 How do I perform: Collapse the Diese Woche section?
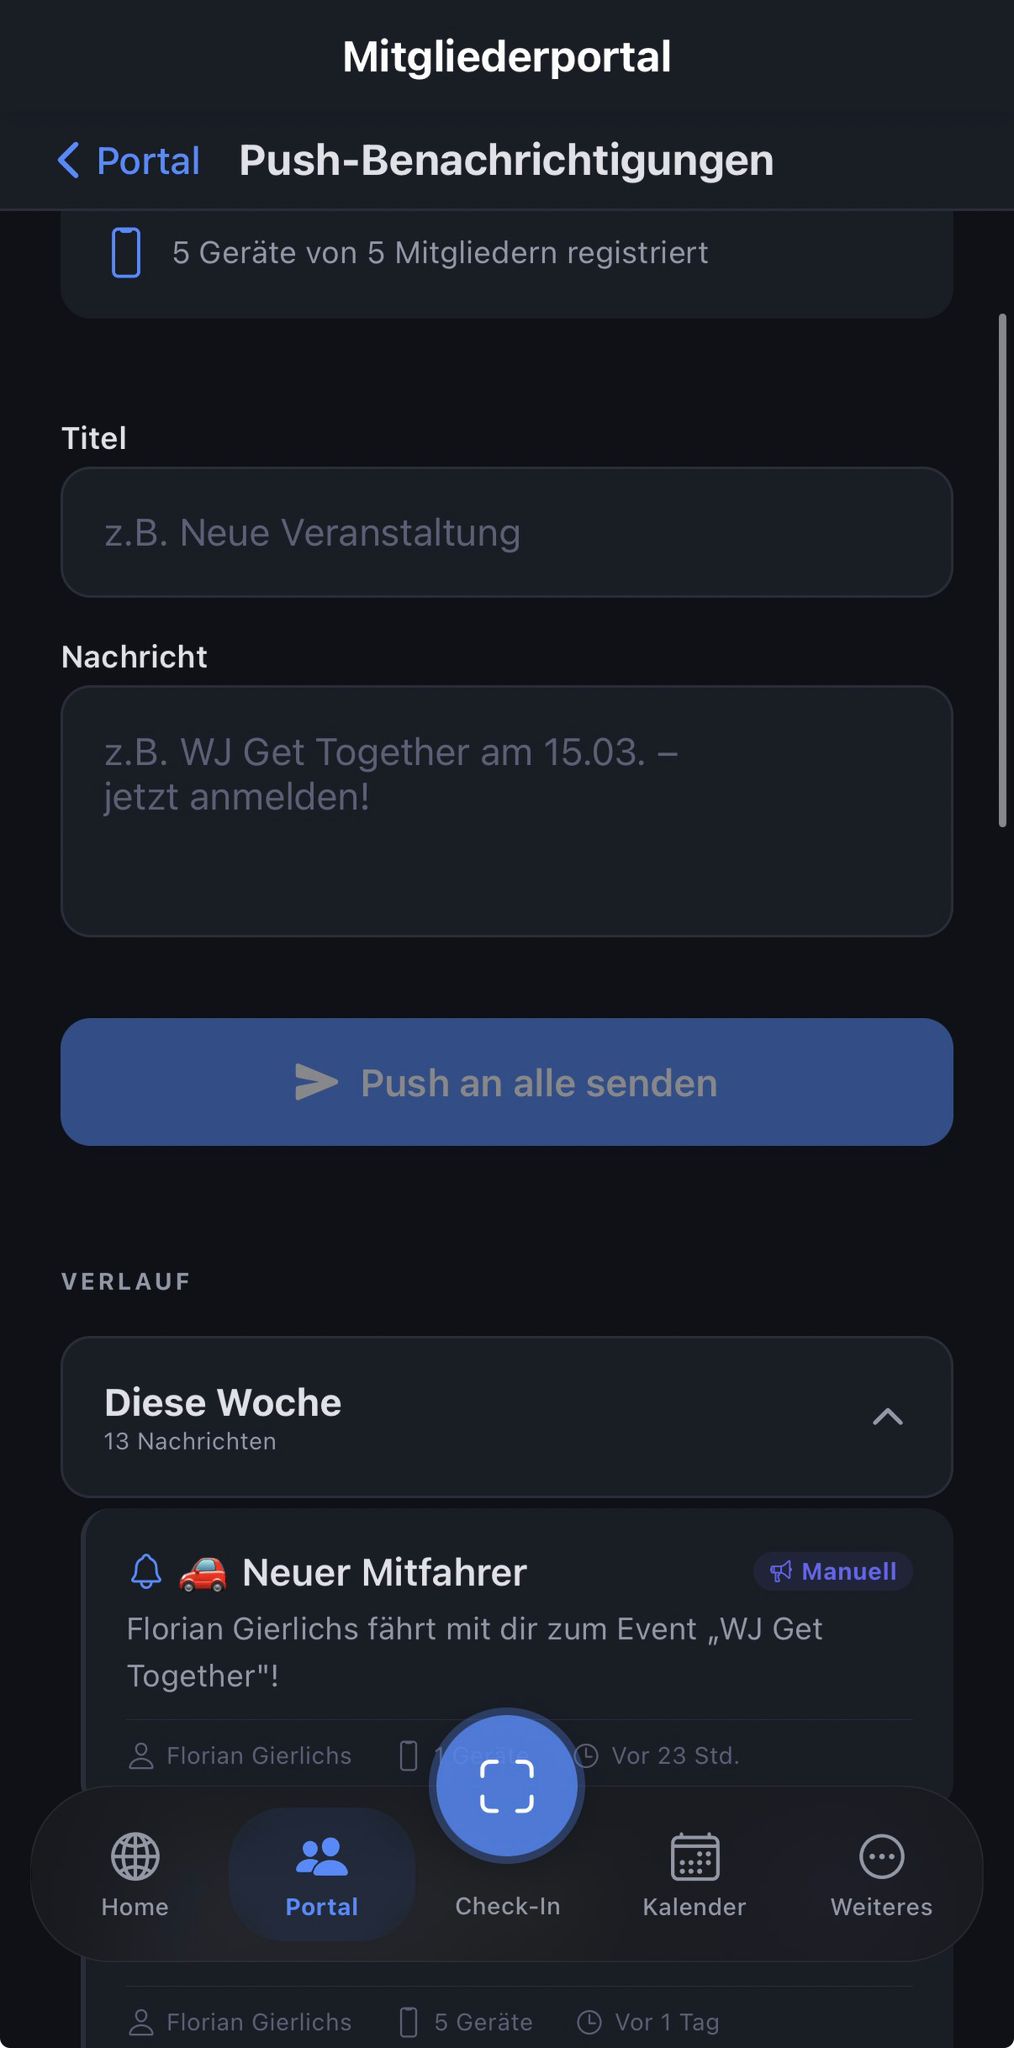[x=506, y=1416]
